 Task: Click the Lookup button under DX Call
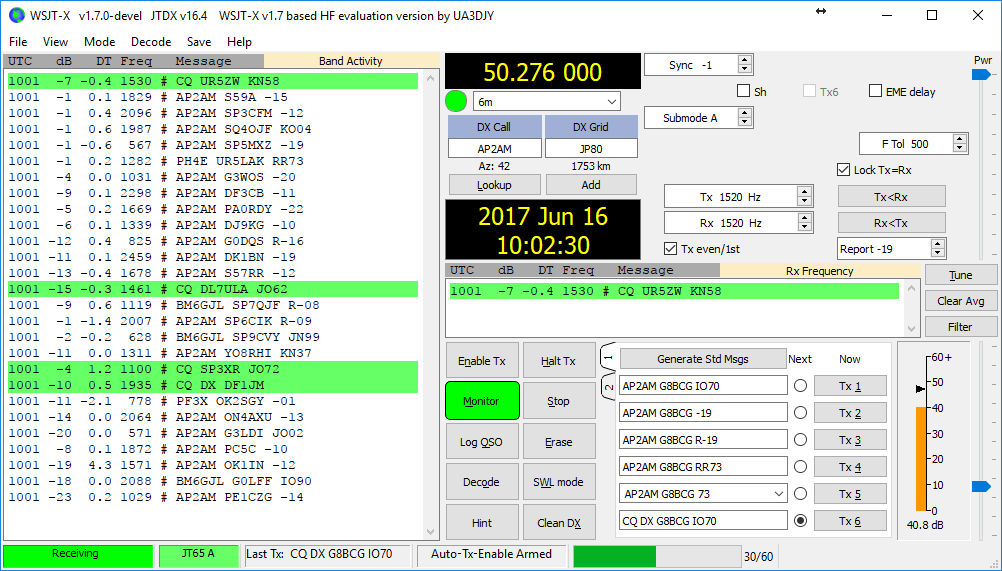click(x=495, y=185)
